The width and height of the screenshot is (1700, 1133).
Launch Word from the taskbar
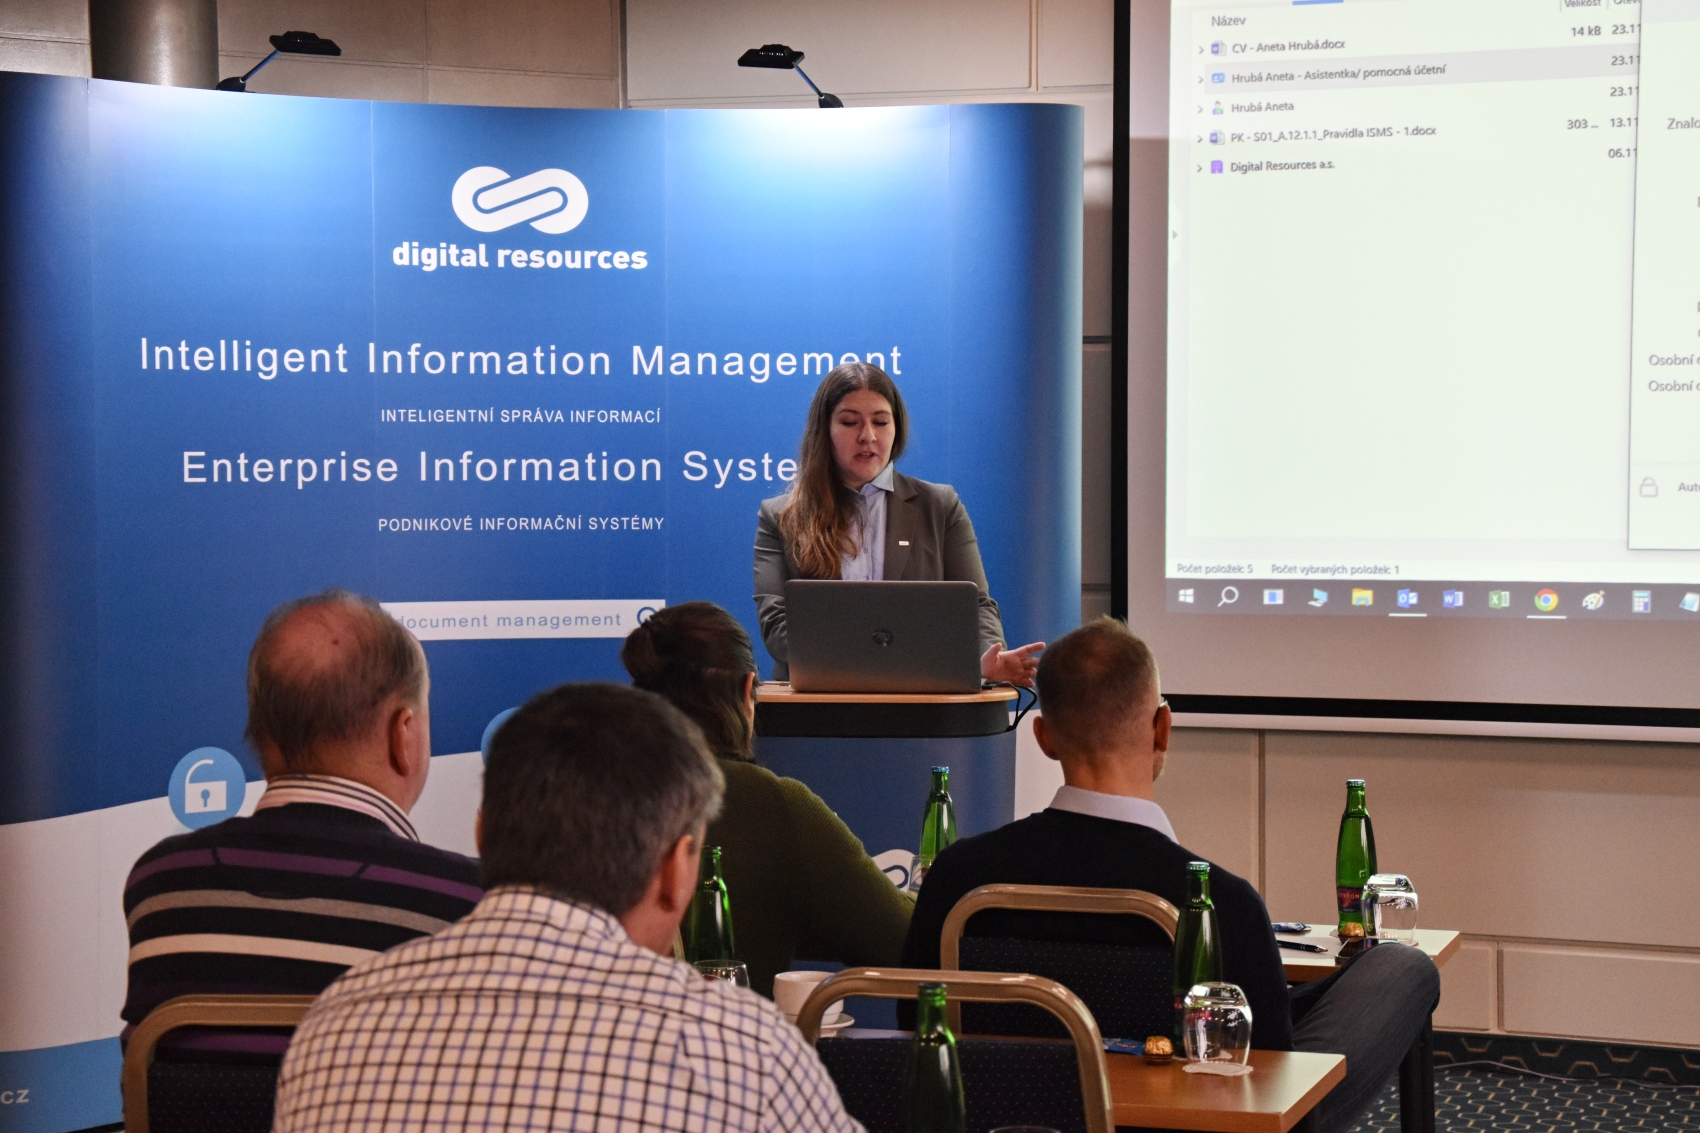(x=1453, y=598)
